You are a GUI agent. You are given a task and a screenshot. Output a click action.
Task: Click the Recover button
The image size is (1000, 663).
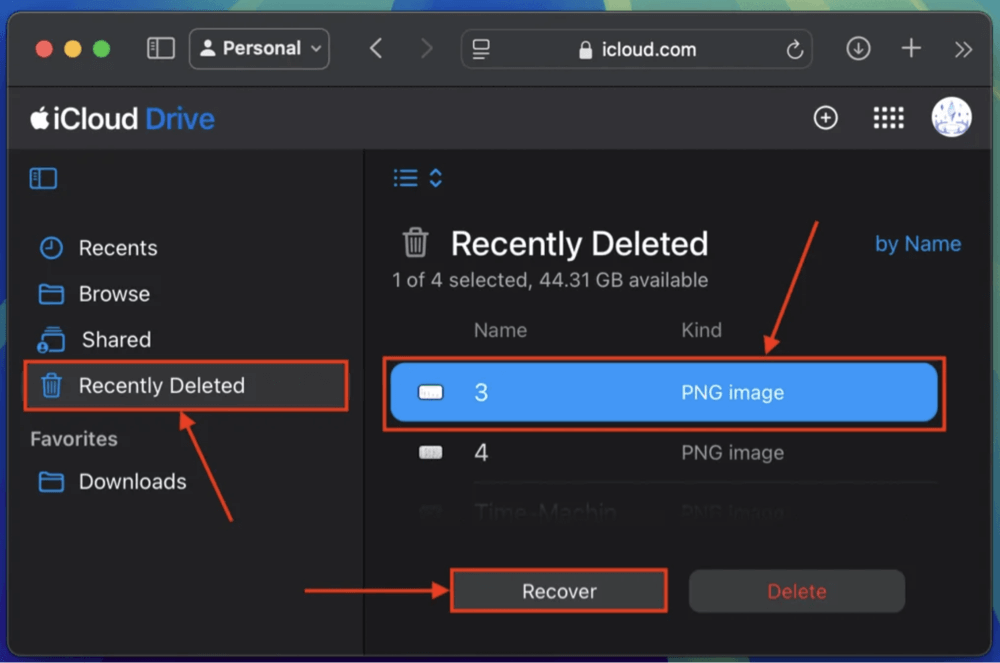click(x=559, y=590)
